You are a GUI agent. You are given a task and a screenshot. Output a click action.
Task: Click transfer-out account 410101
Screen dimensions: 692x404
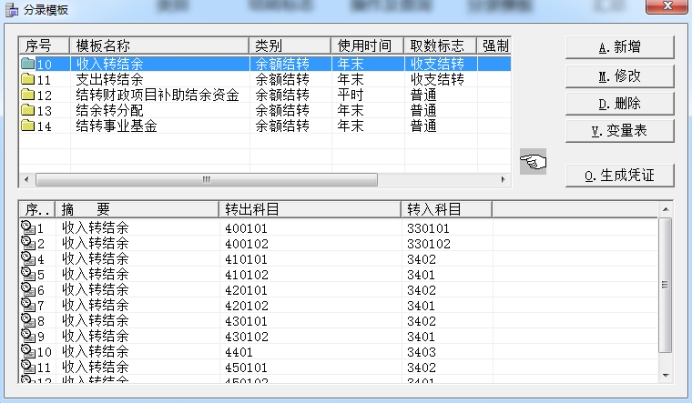[x=246, y=259]
